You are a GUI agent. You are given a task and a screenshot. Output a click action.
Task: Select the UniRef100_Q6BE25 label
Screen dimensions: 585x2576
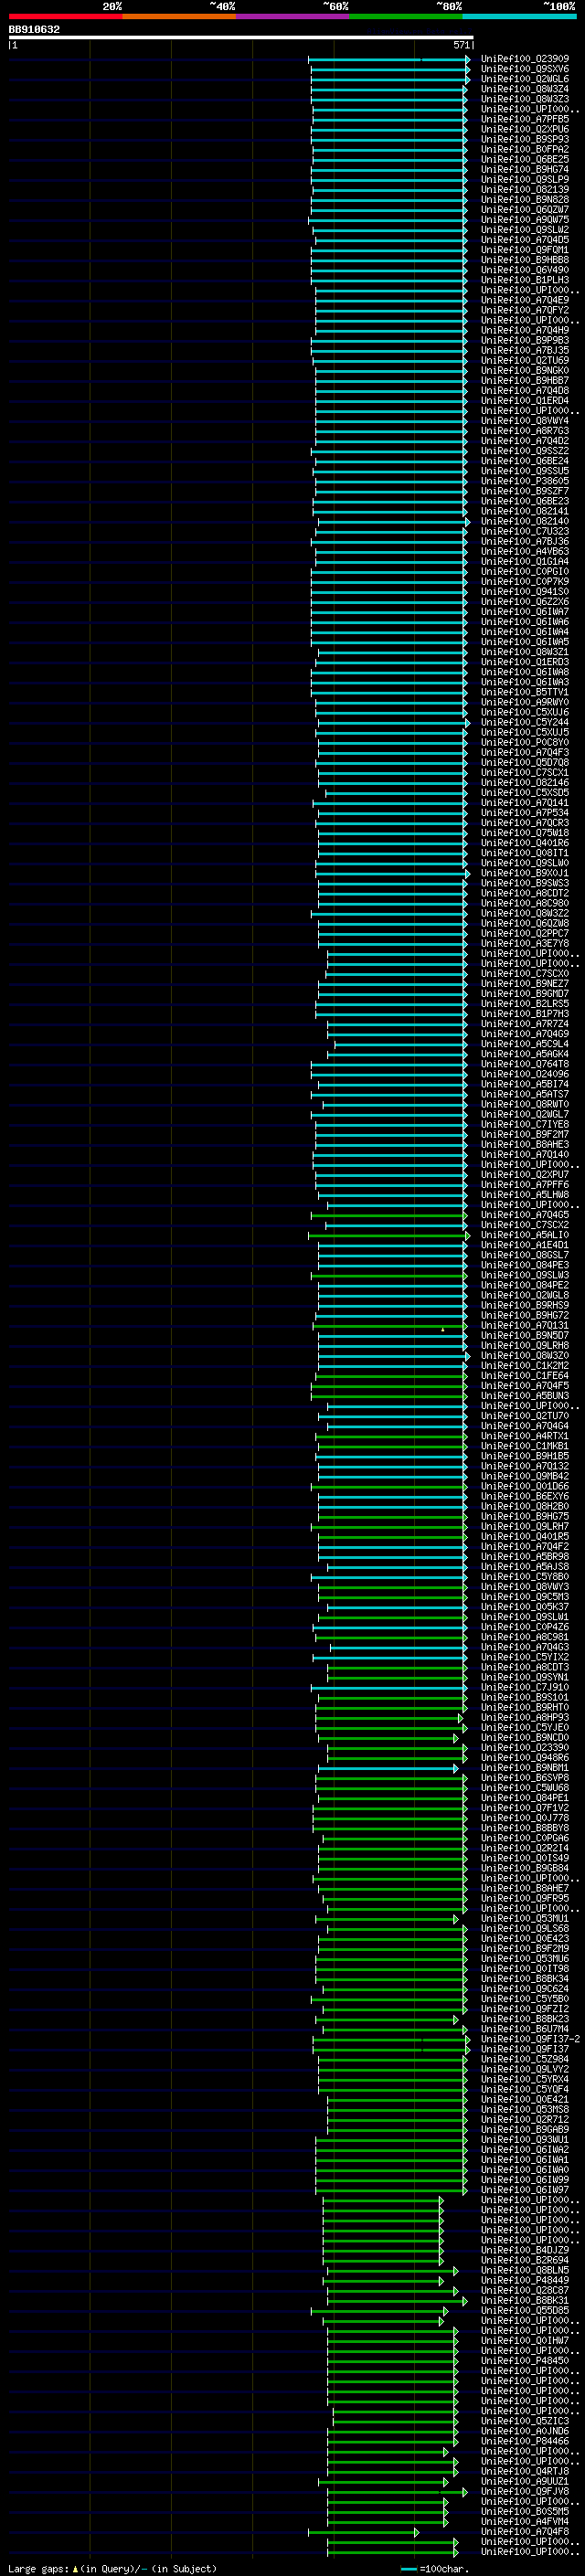[x=525, y=159]
